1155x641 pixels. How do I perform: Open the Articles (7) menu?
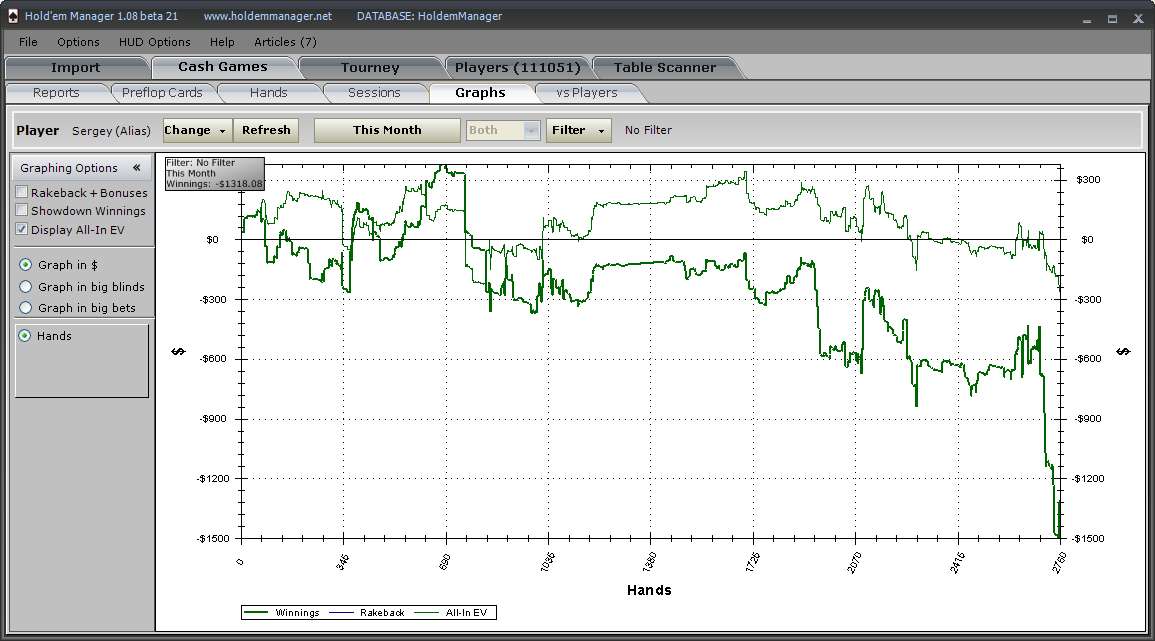coord(285,42)
